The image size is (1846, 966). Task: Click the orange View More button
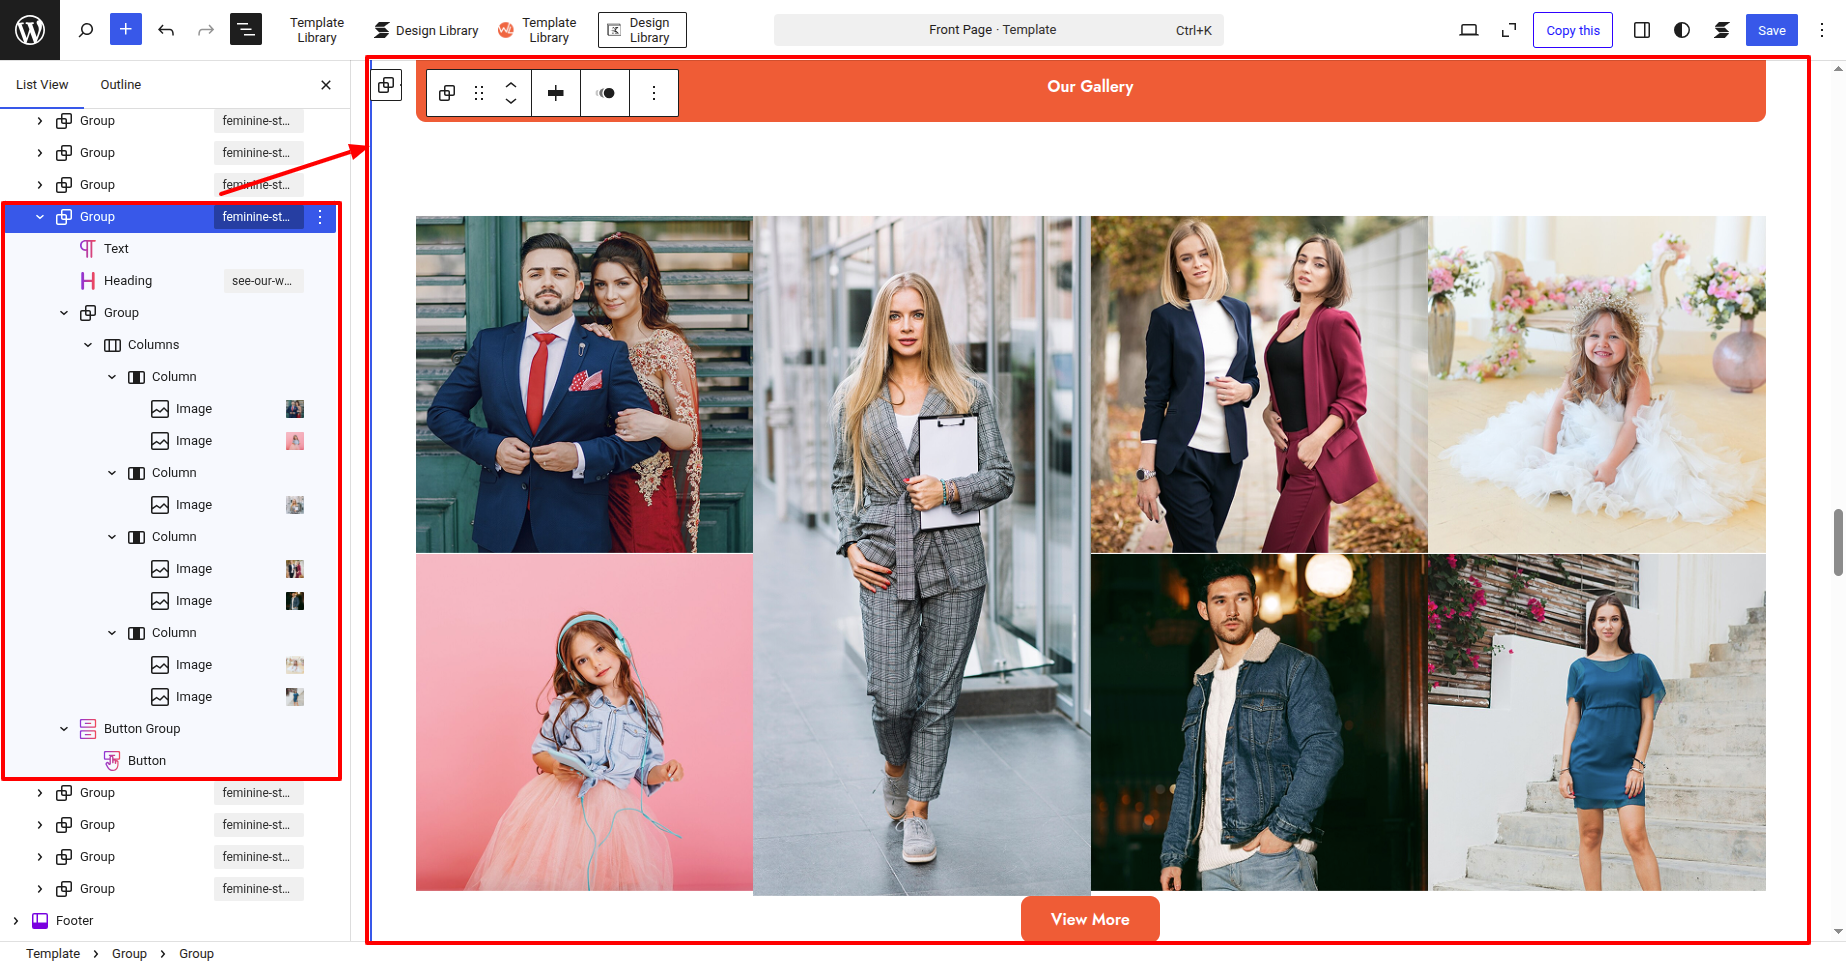pyautogui.click(x=1089, y=919)
